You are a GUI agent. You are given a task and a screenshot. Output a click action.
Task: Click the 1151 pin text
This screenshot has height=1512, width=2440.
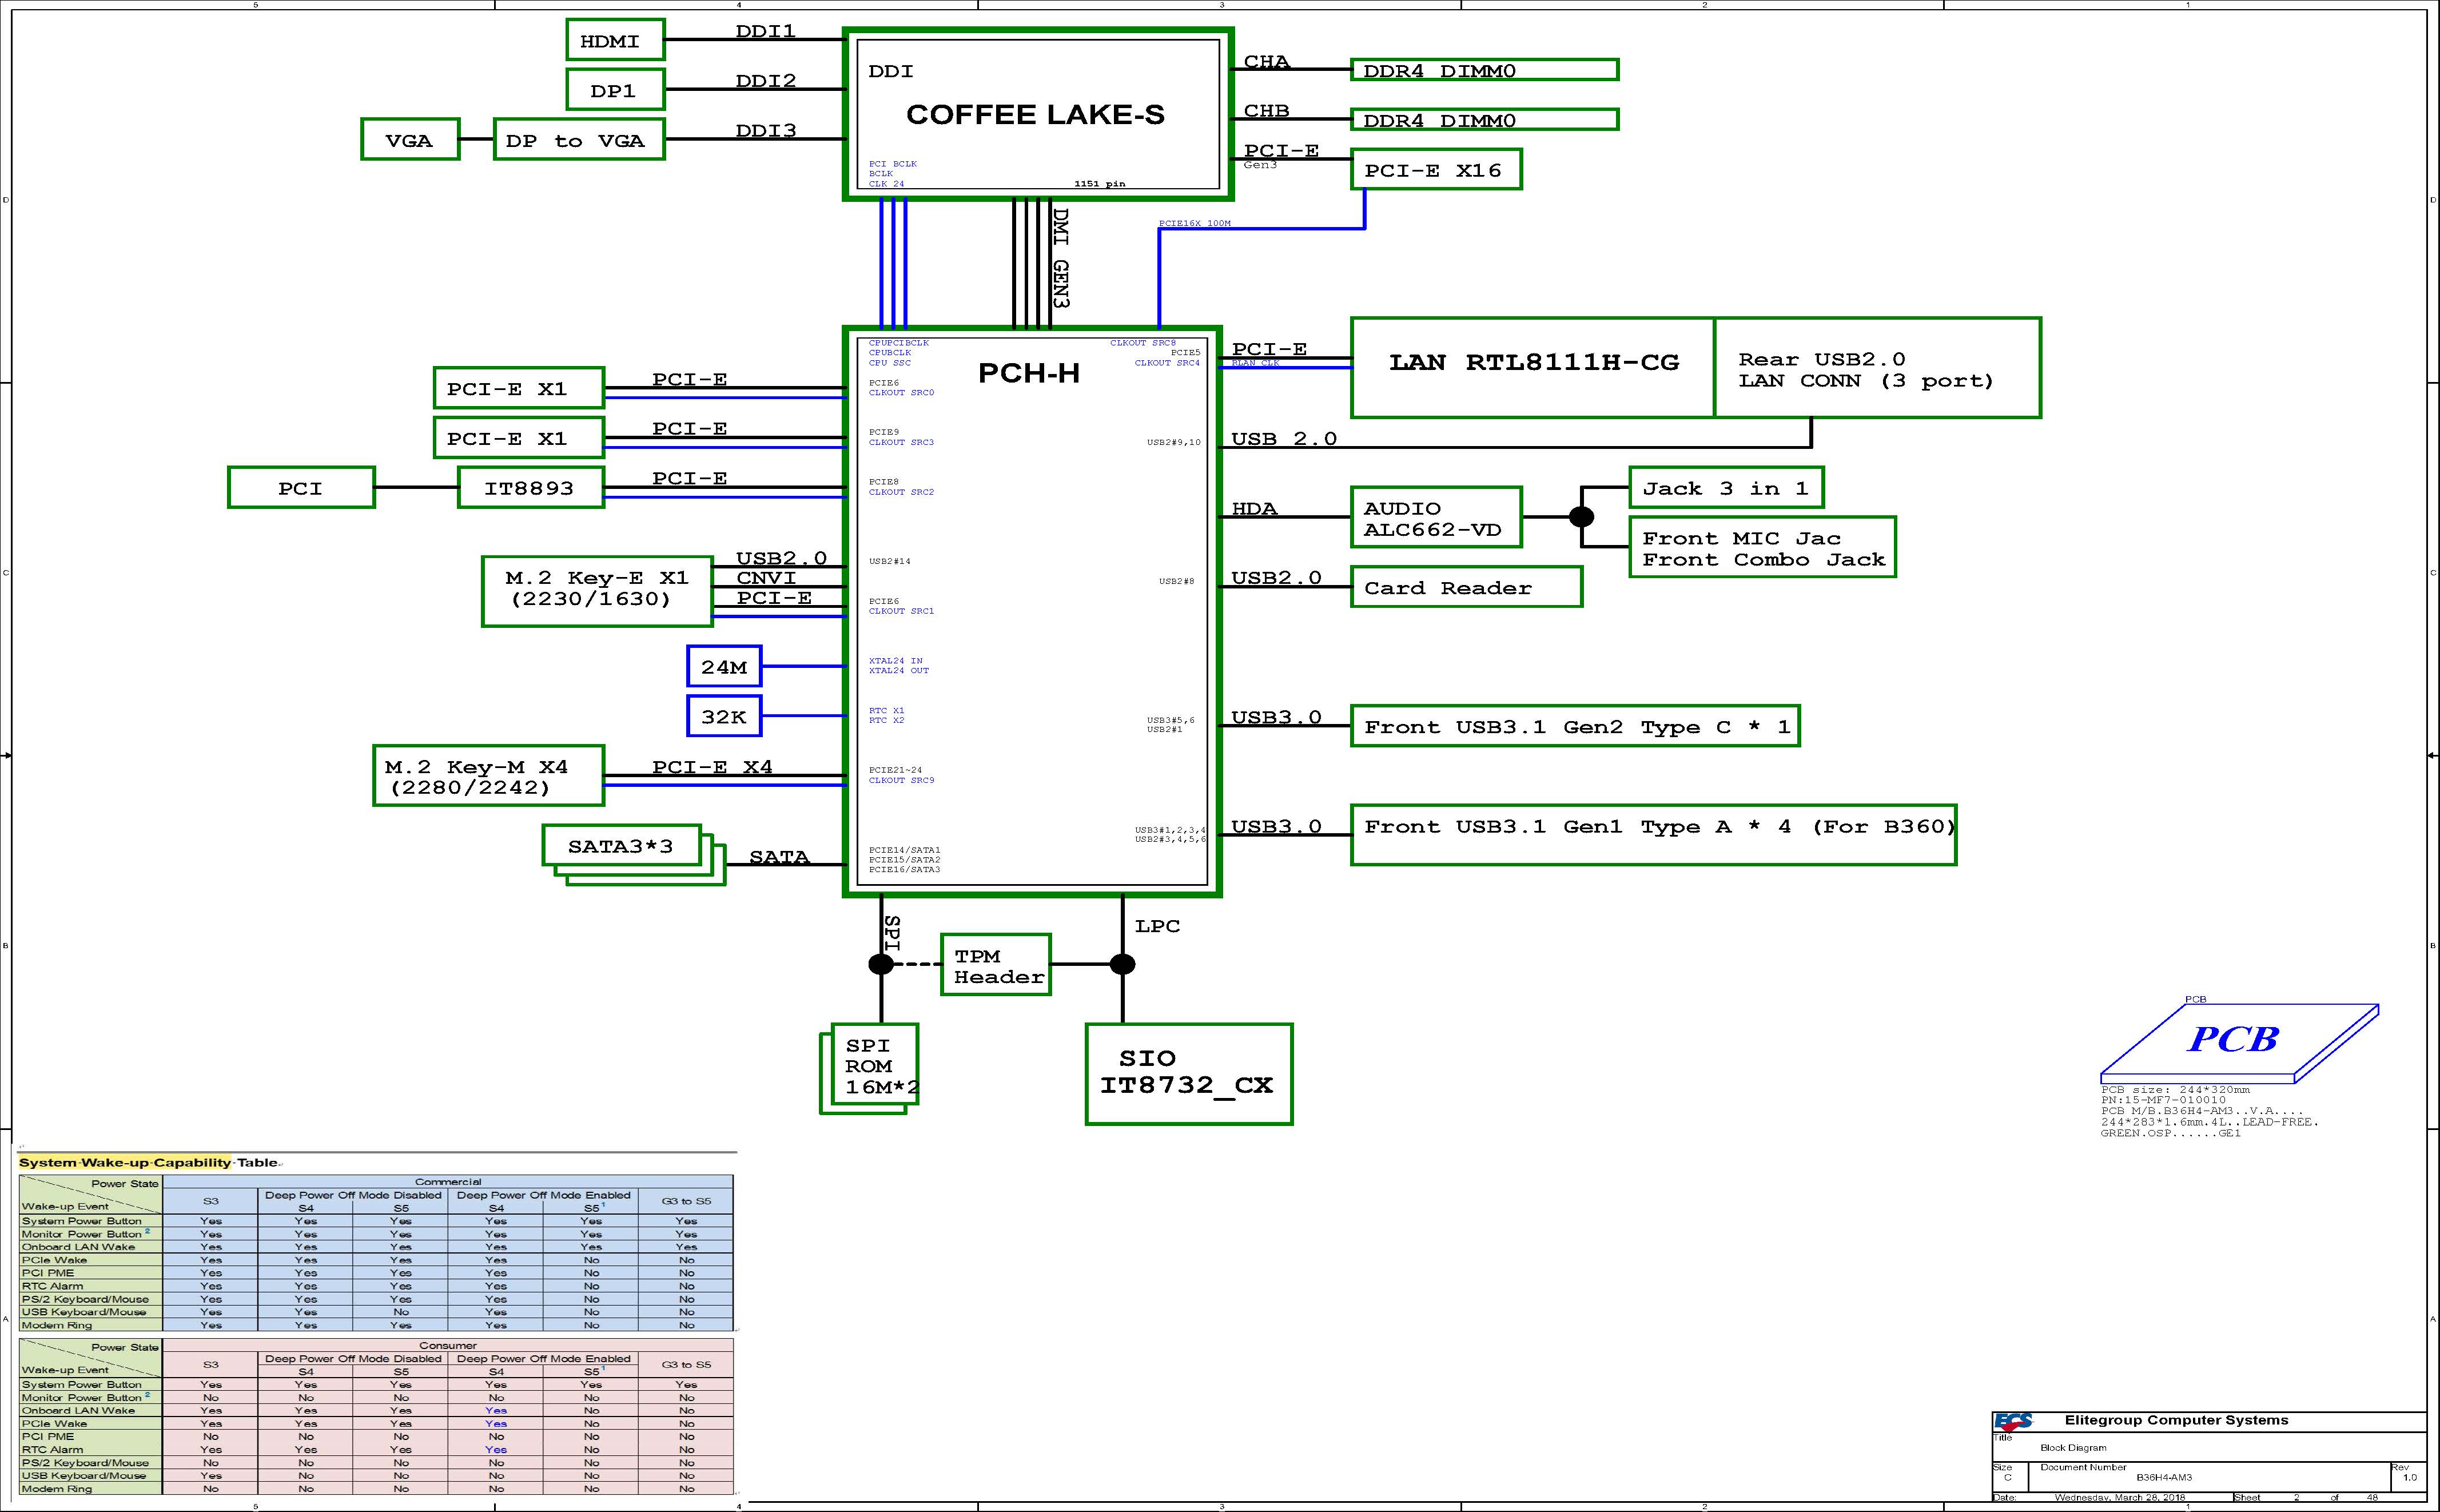click(1099, 184)
